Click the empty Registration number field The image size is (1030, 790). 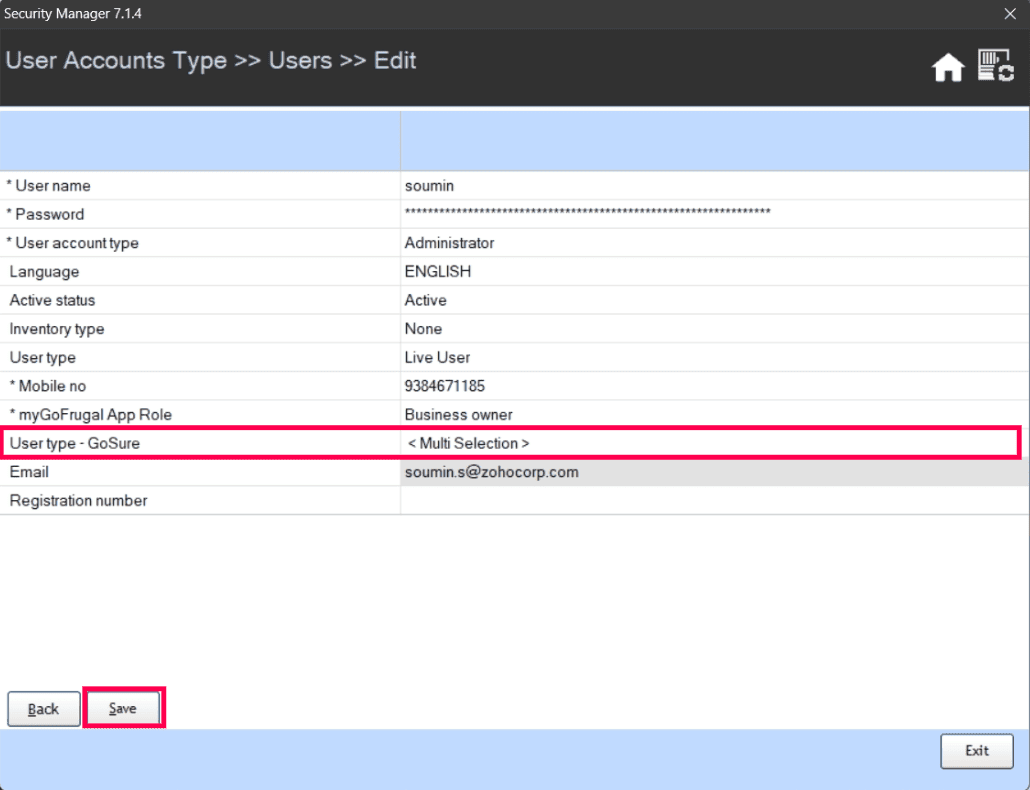point(715,501)
